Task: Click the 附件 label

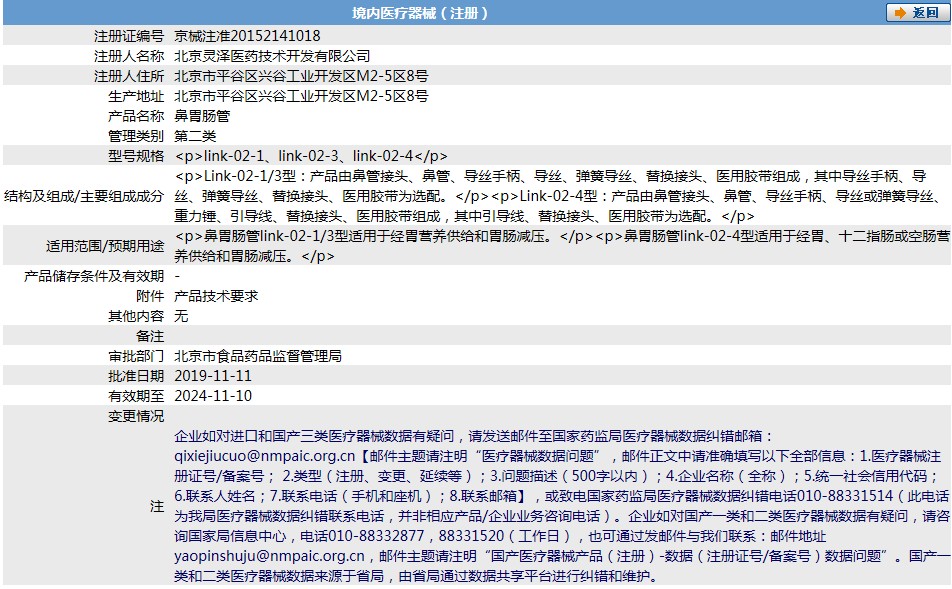Action: 150,296
